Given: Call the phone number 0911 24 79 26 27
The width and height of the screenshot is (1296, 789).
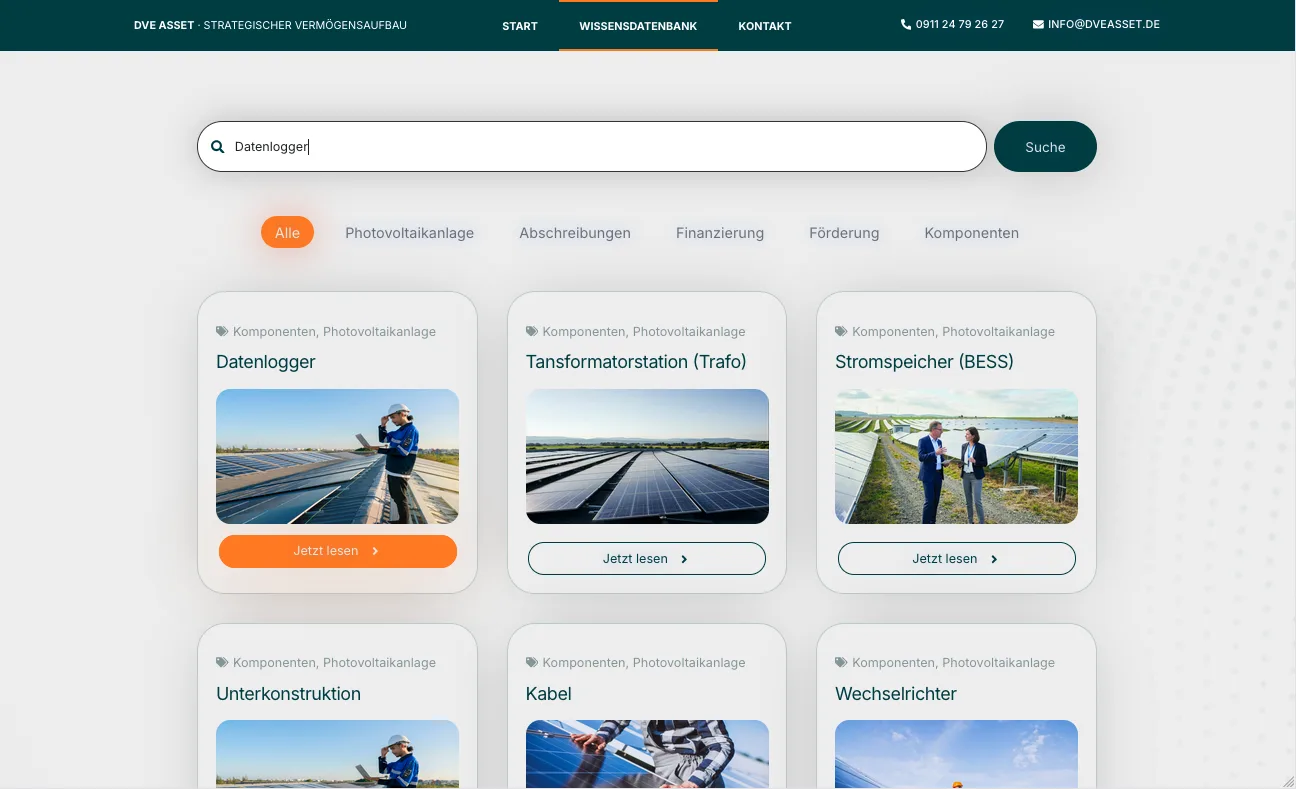Looking at the screenshot, I should point(960,24).
